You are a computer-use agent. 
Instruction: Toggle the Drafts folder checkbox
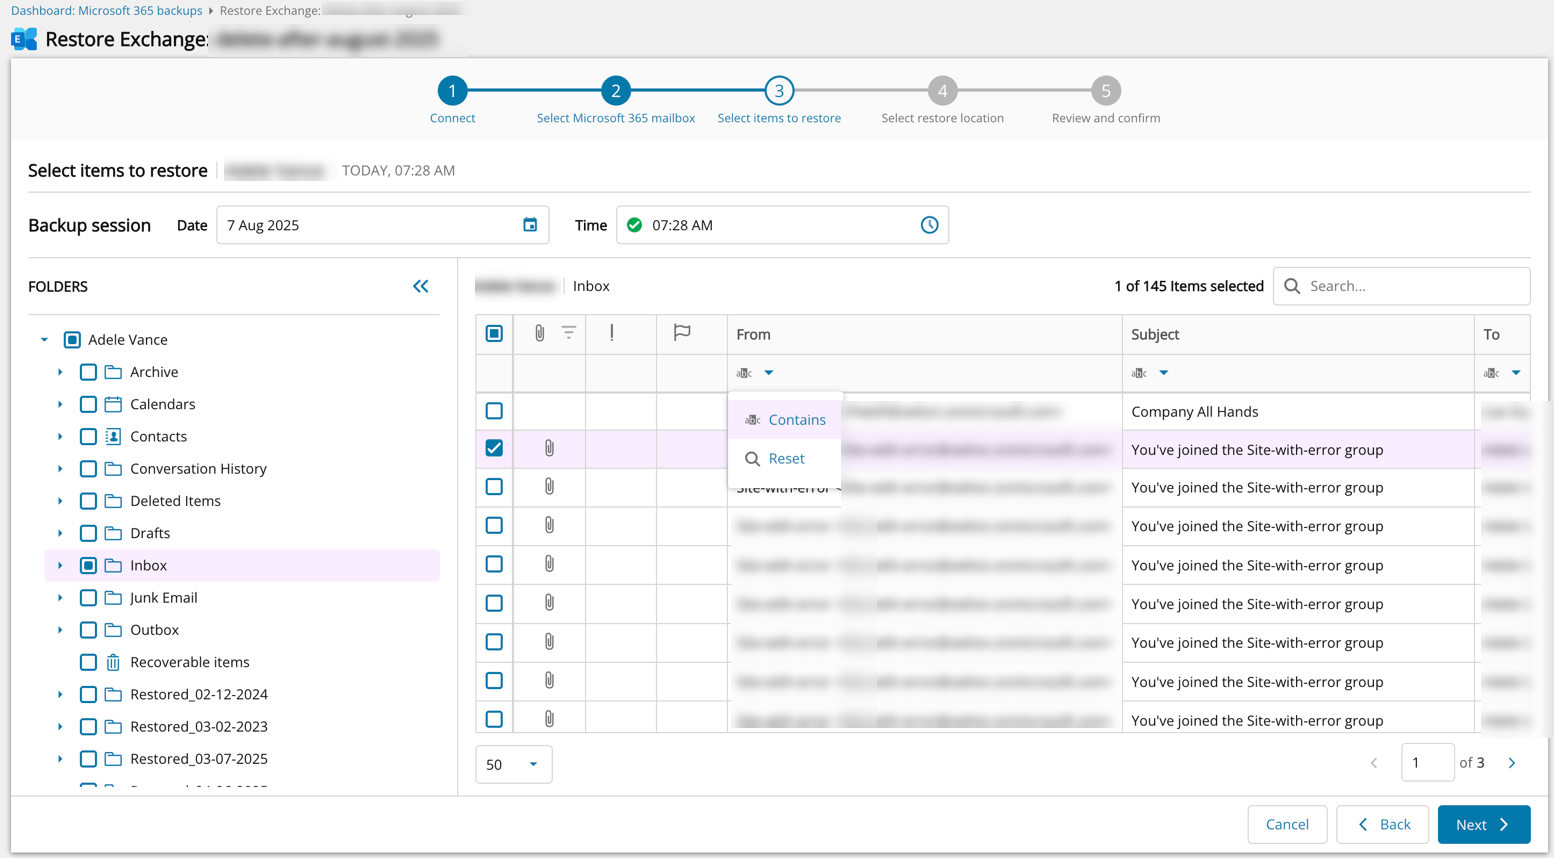click(88, 533)
